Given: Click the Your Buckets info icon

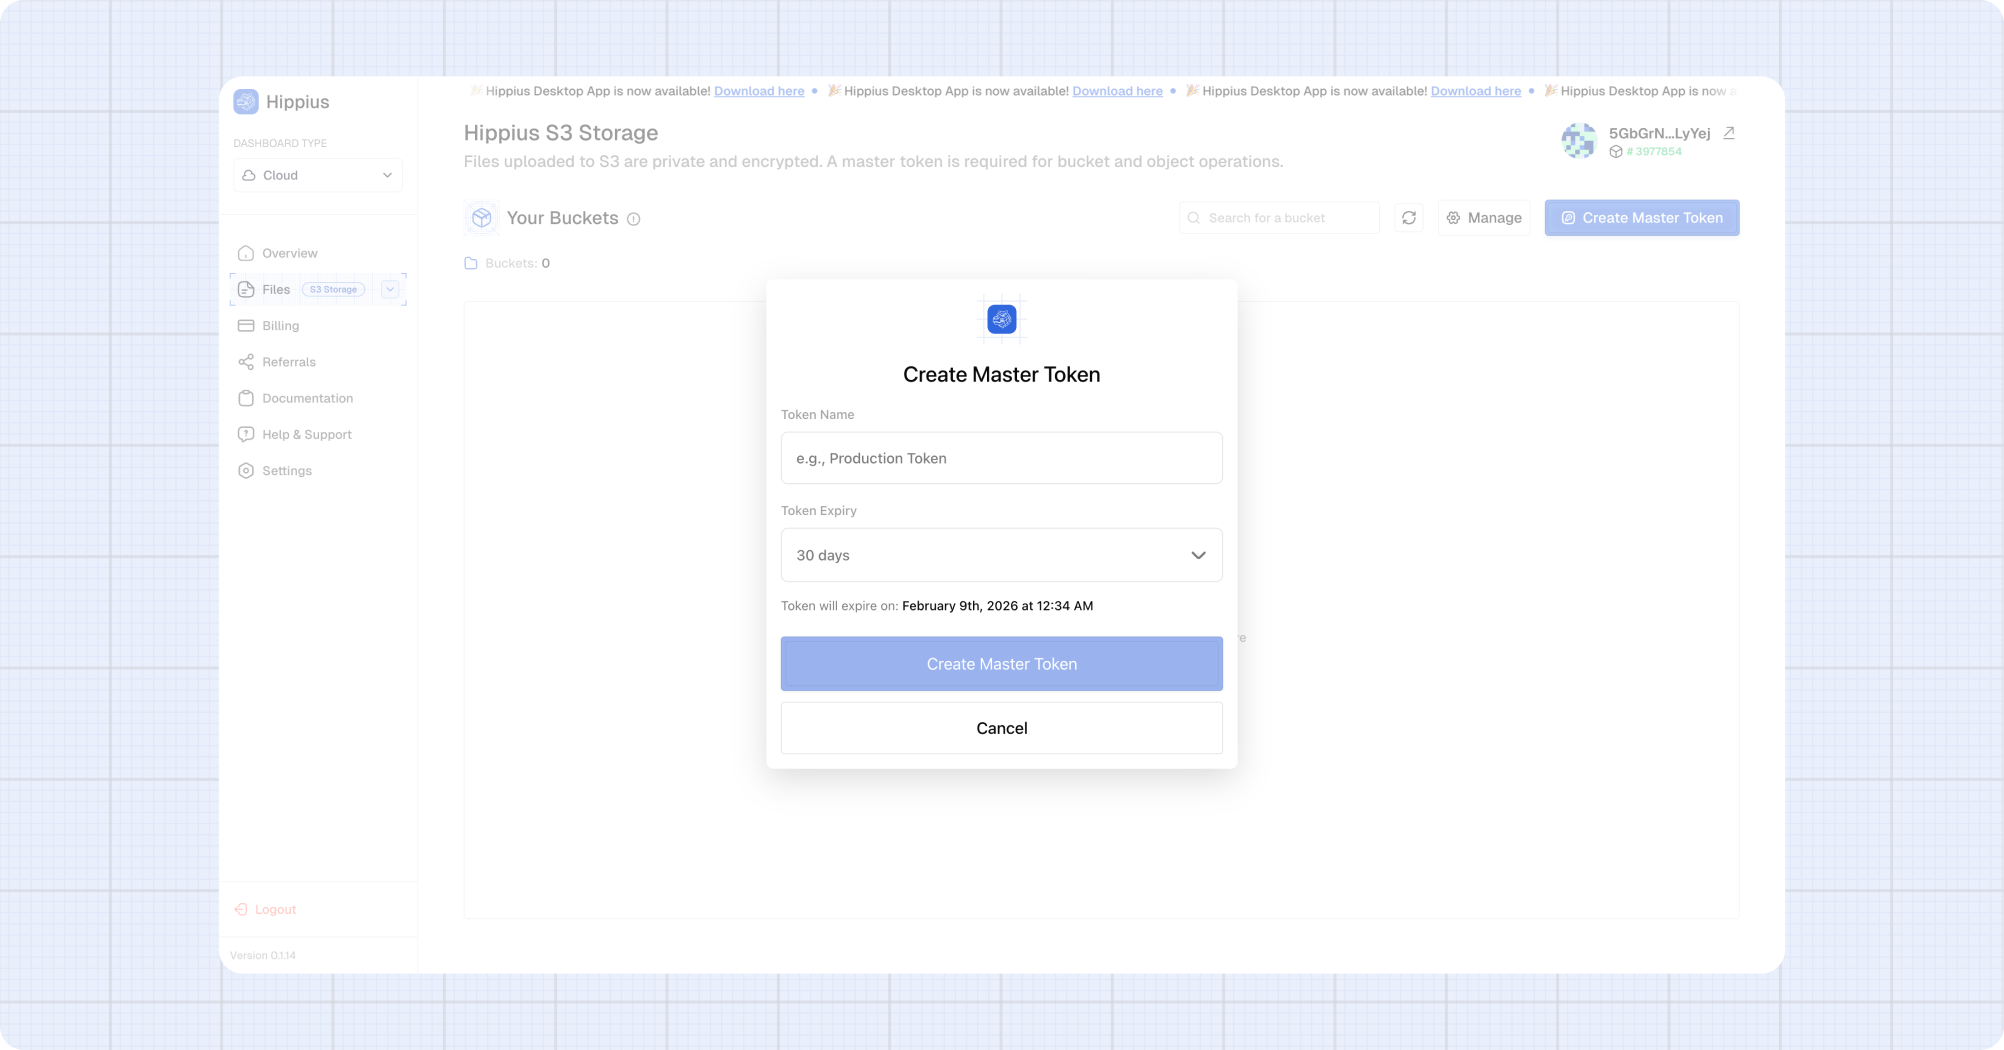Looking at the screenshot, I should 634,218.
